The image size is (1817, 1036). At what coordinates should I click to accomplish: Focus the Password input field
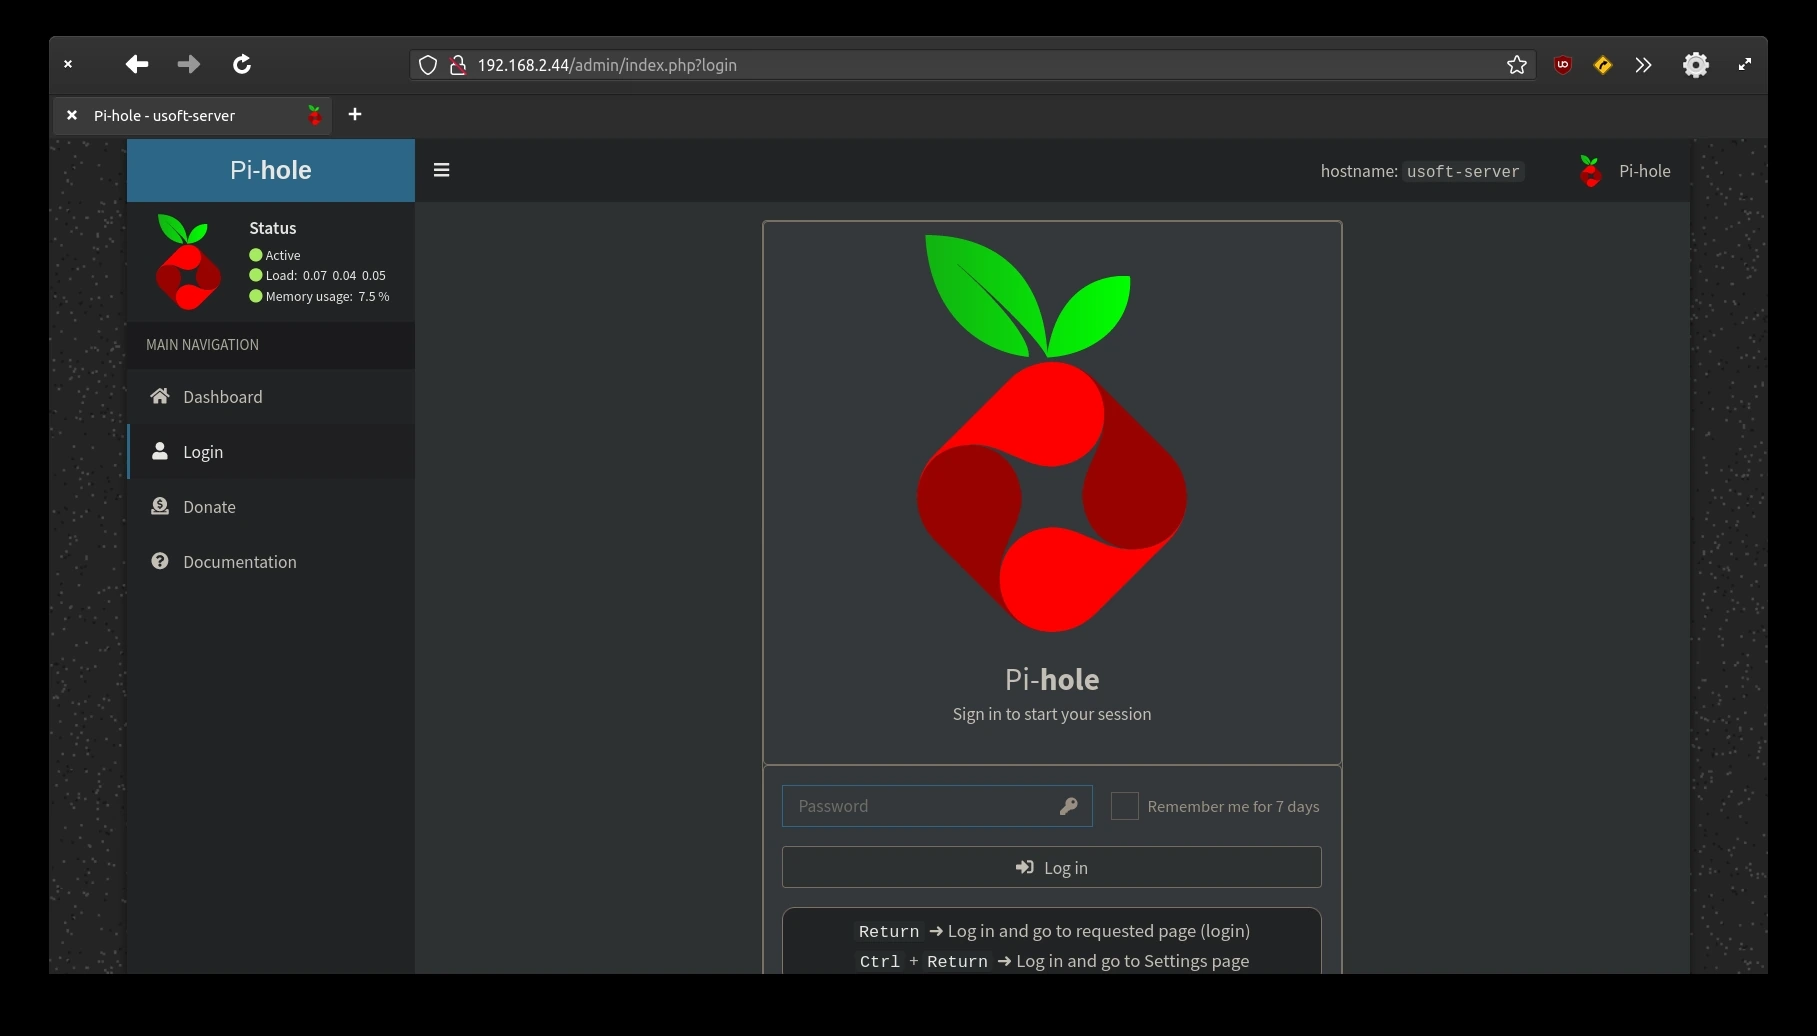coord(937,806)
